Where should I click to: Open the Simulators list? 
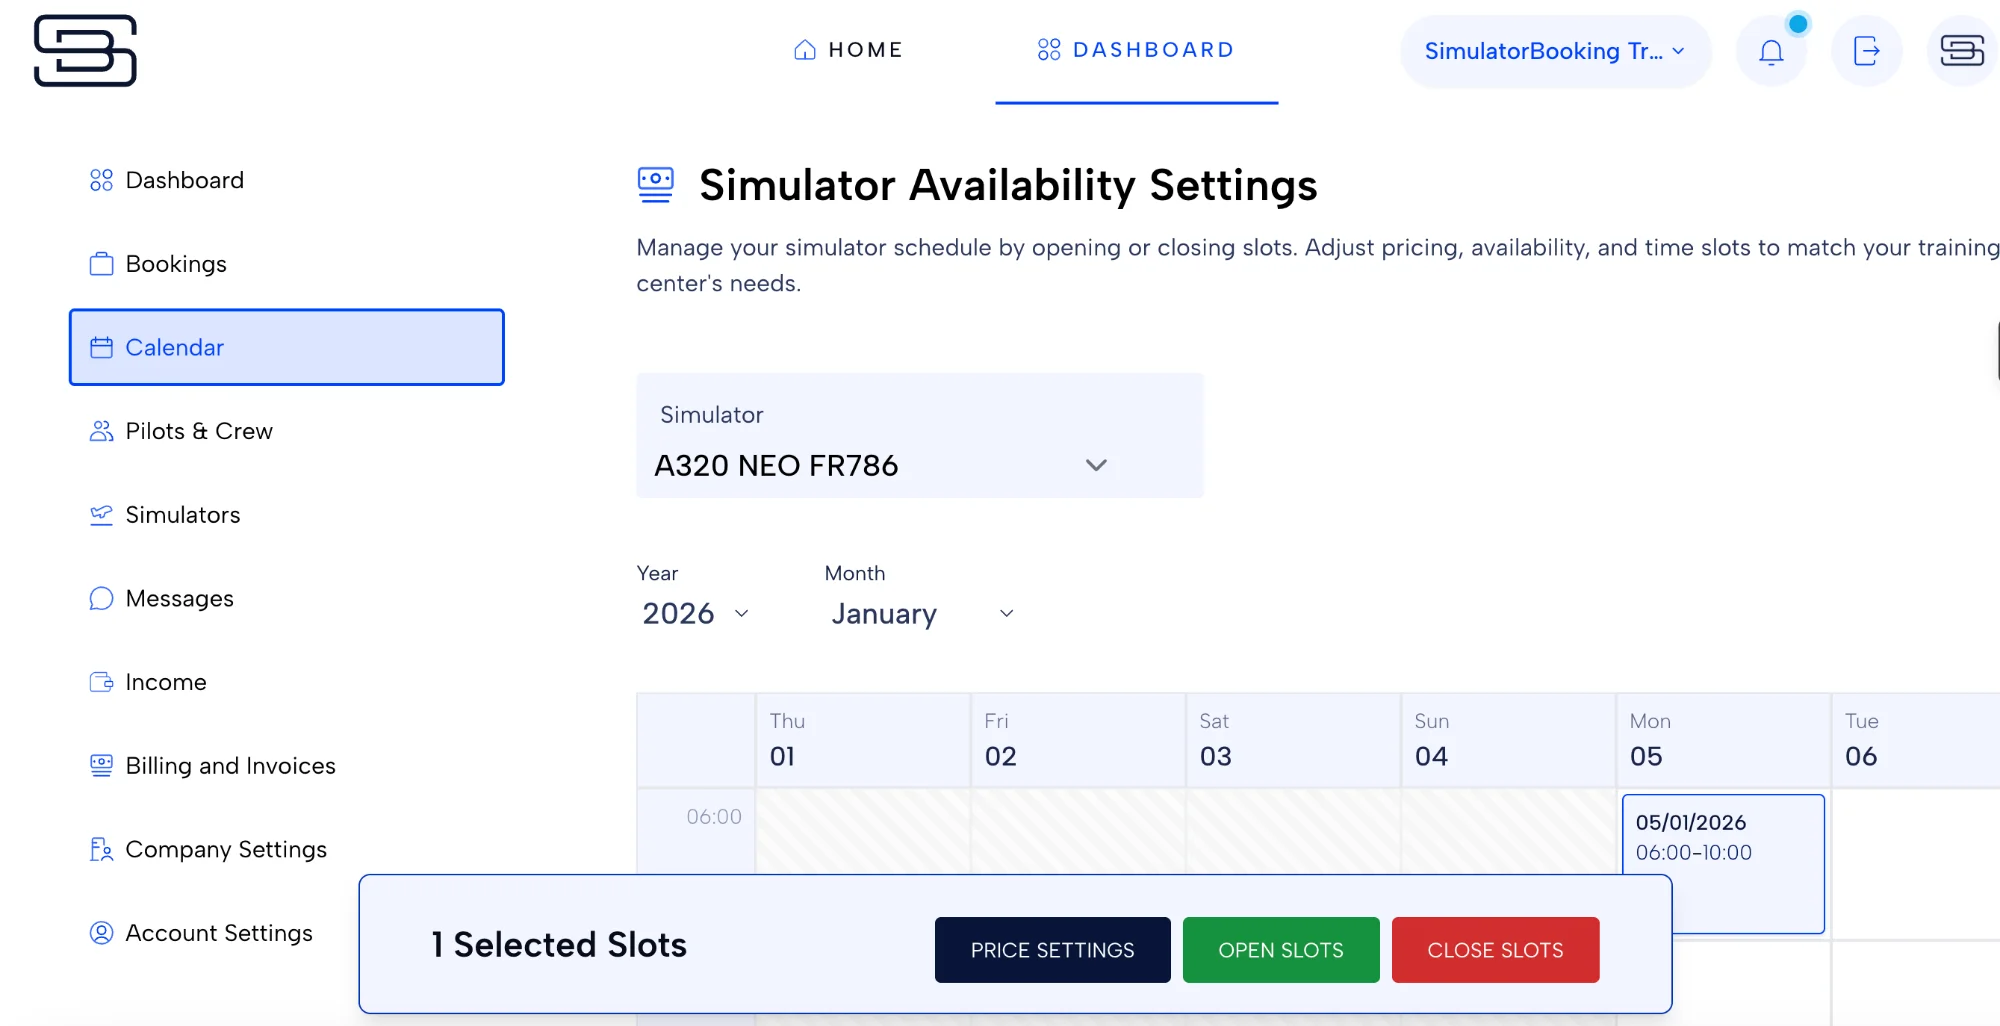coord(181,514)
